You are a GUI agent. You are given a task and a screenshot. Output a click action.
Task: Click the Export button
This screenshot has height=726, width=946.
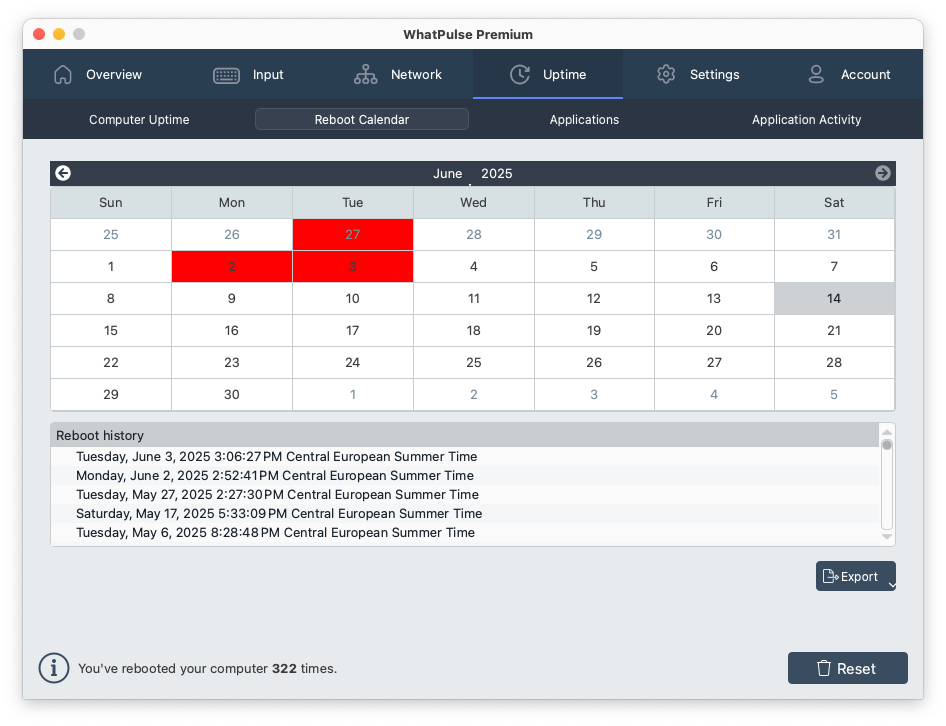click(849, 576)
